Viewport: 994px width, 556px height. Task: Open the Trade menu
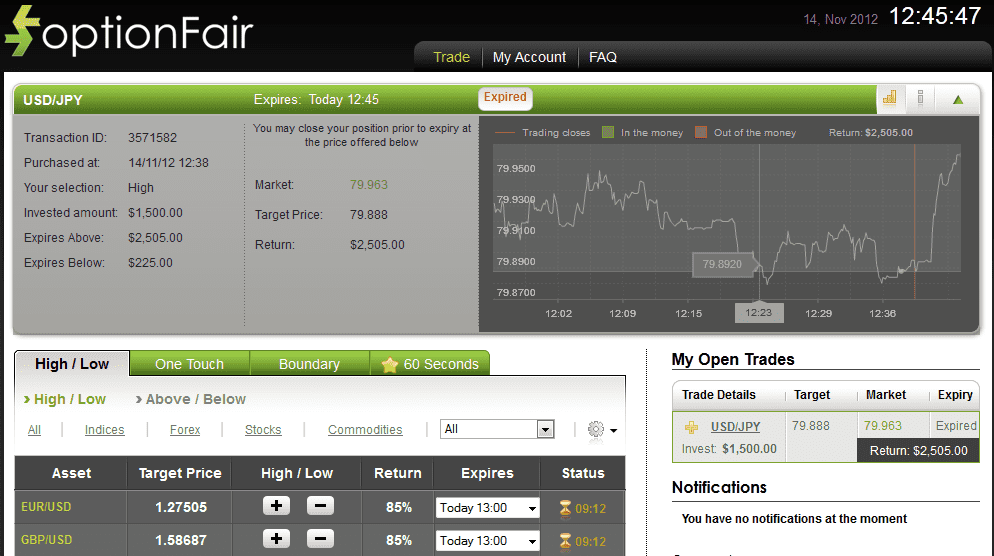[451, 57]
